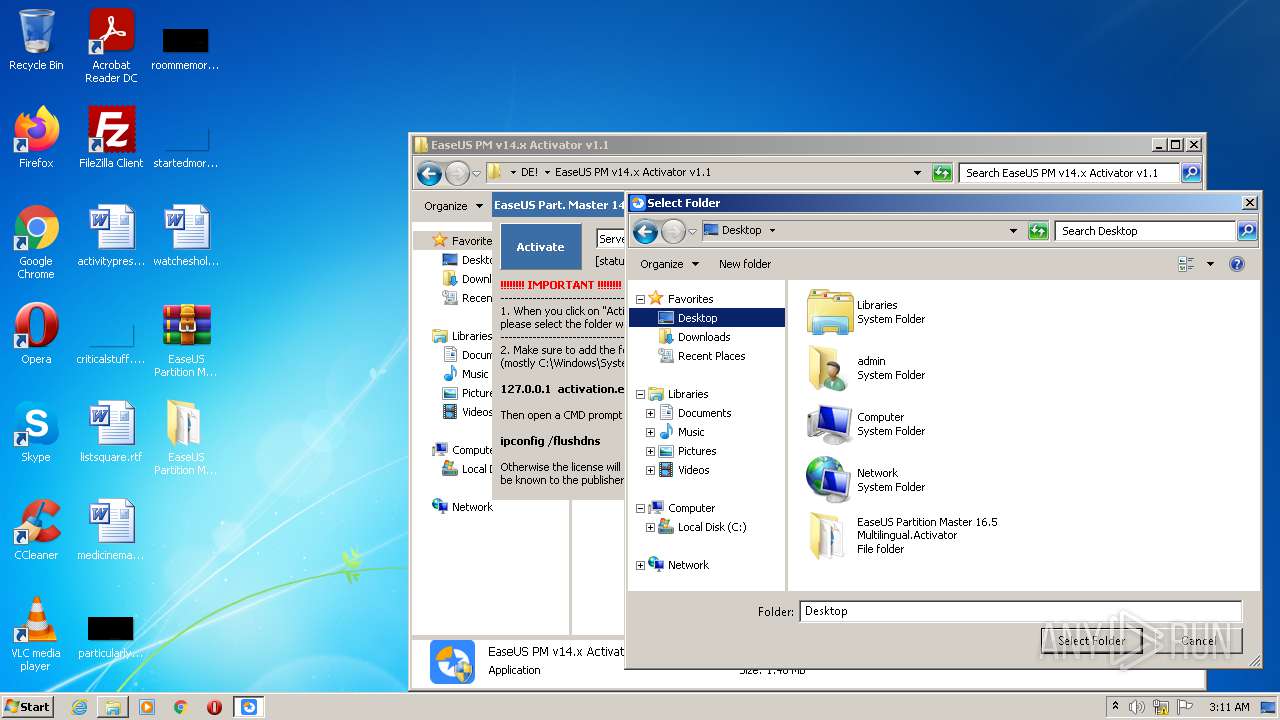Select Network in the Explorer window sidebar
Screen dimensions: 1280x720
tap(463, 507)
